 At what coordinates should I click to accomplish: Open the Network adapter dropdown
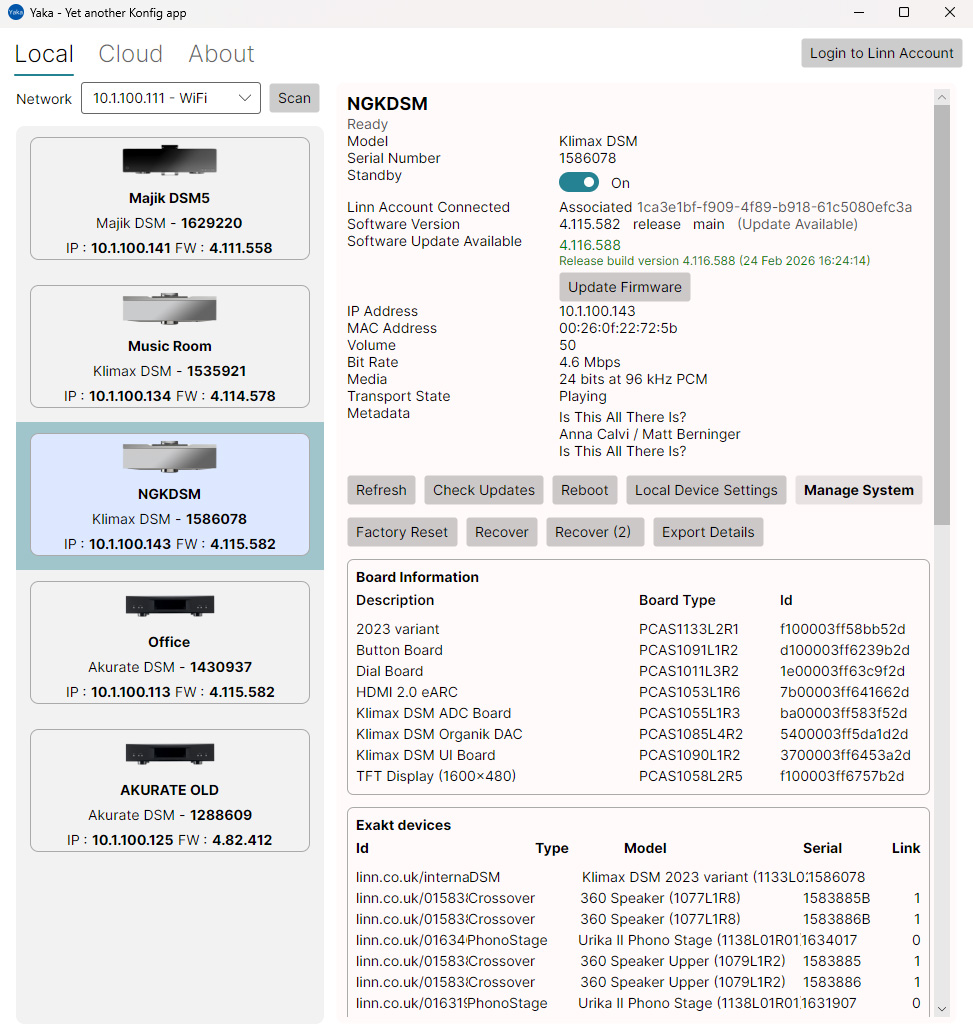point(171,98)
